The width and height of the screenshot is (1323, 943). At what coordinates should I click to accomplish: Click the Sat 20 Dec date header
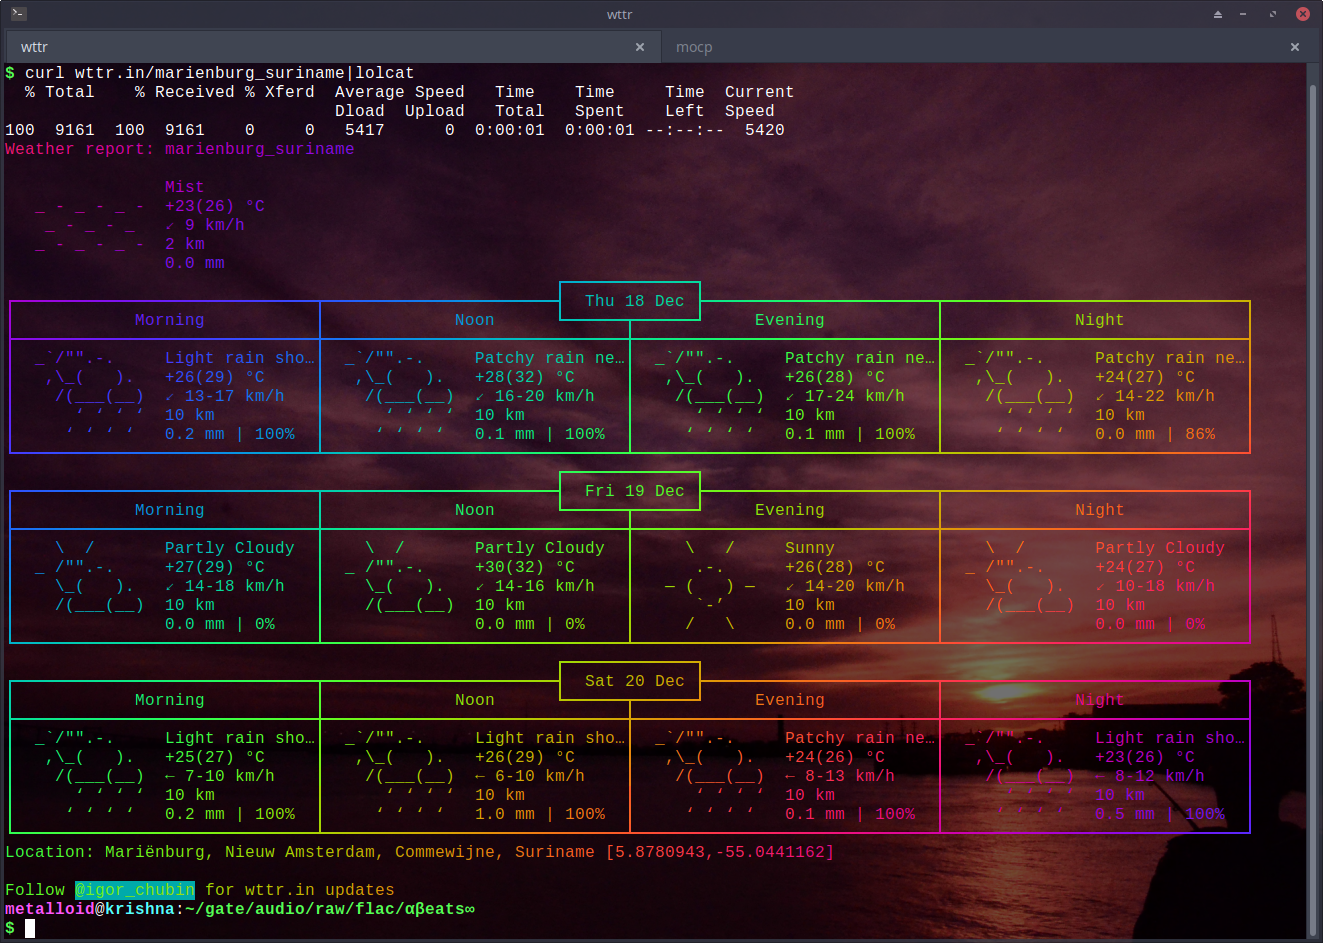coord(634,681)
